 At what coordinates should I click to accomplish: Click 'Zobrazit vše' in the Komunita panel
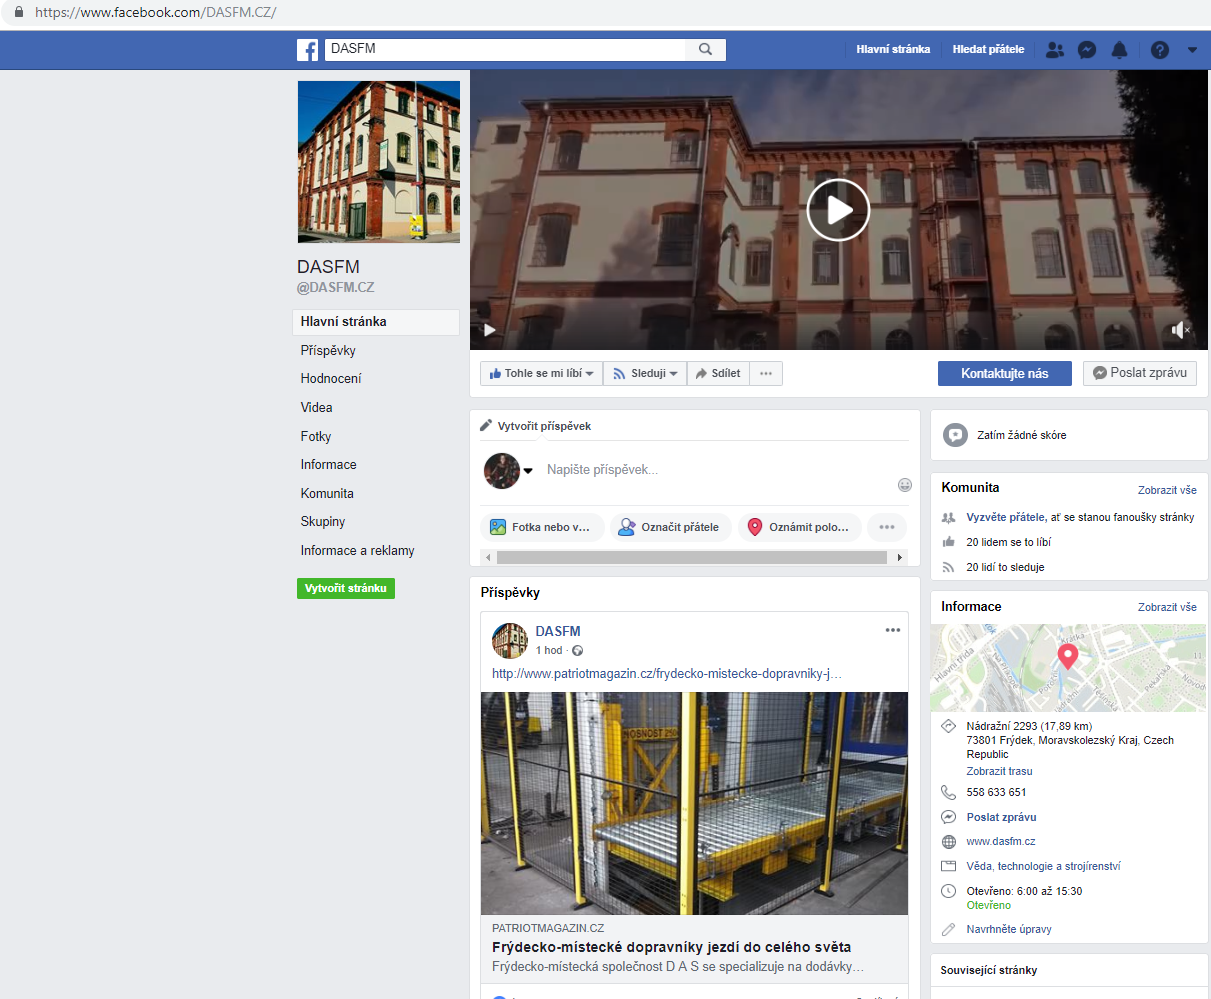coord(1167,490)
